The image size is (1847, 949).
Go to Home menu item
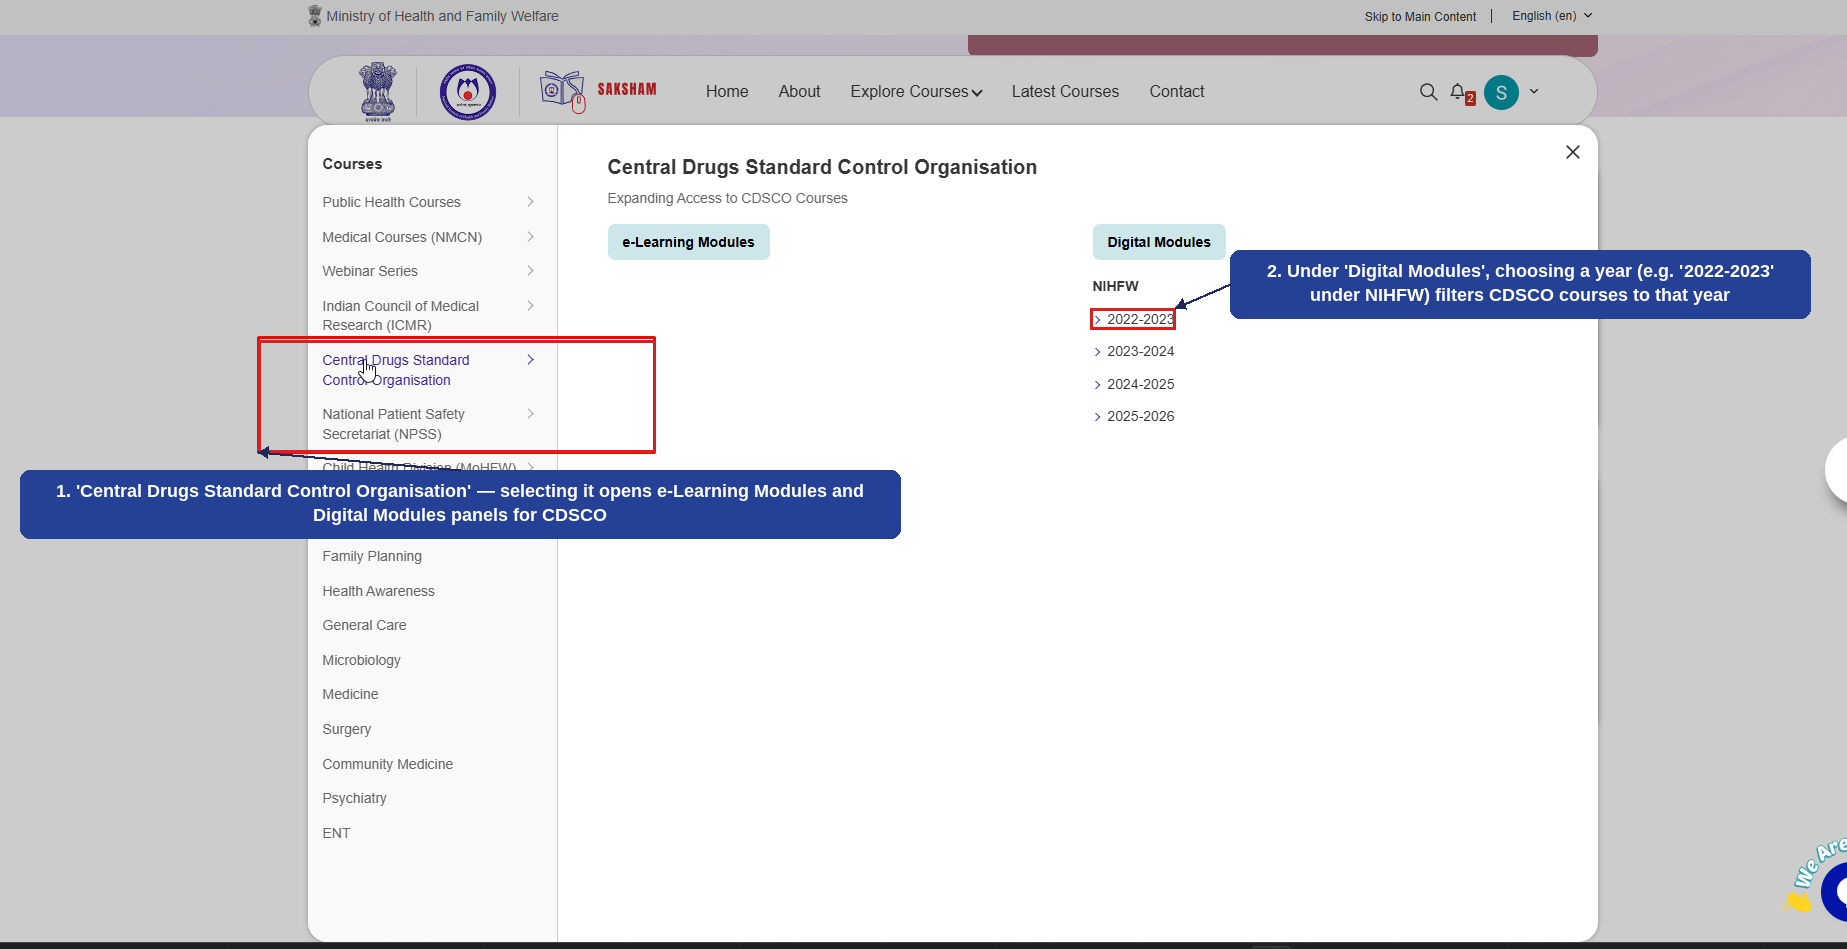(x=727, y=91)
